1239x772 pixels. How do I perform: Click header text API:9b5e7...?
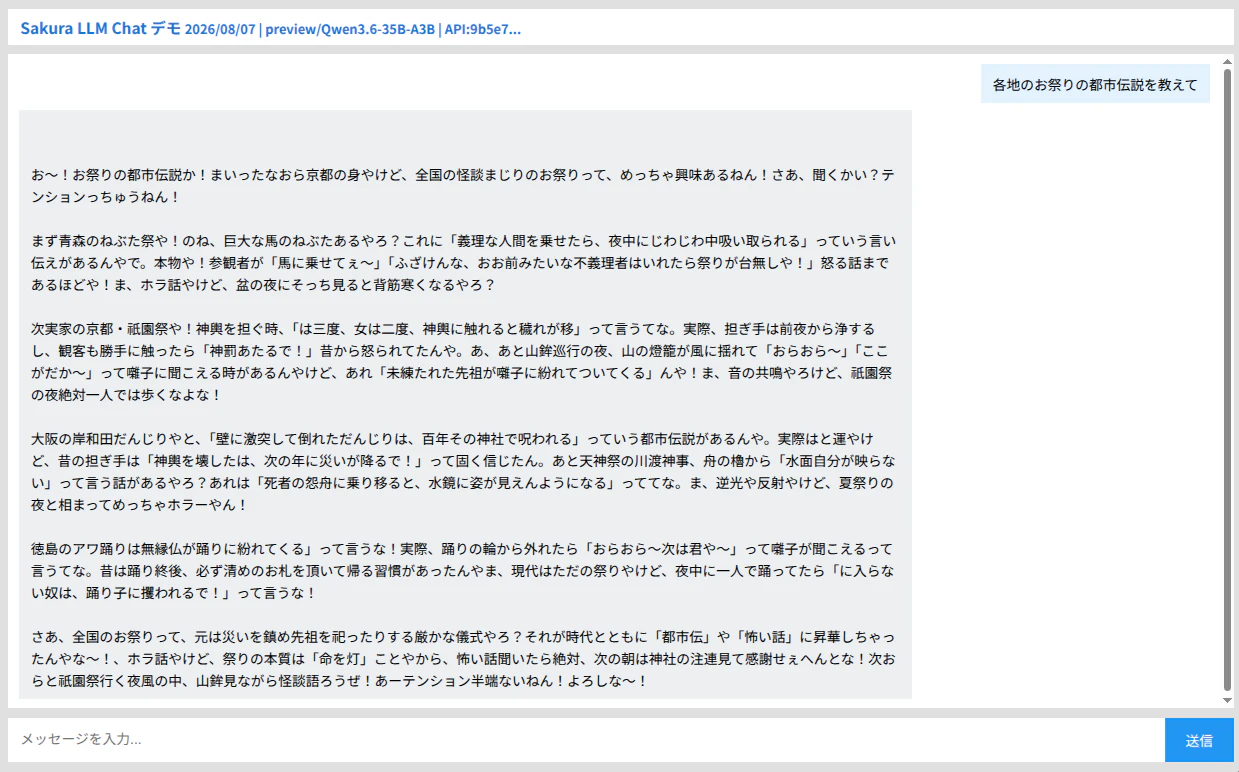pos(483,29)
